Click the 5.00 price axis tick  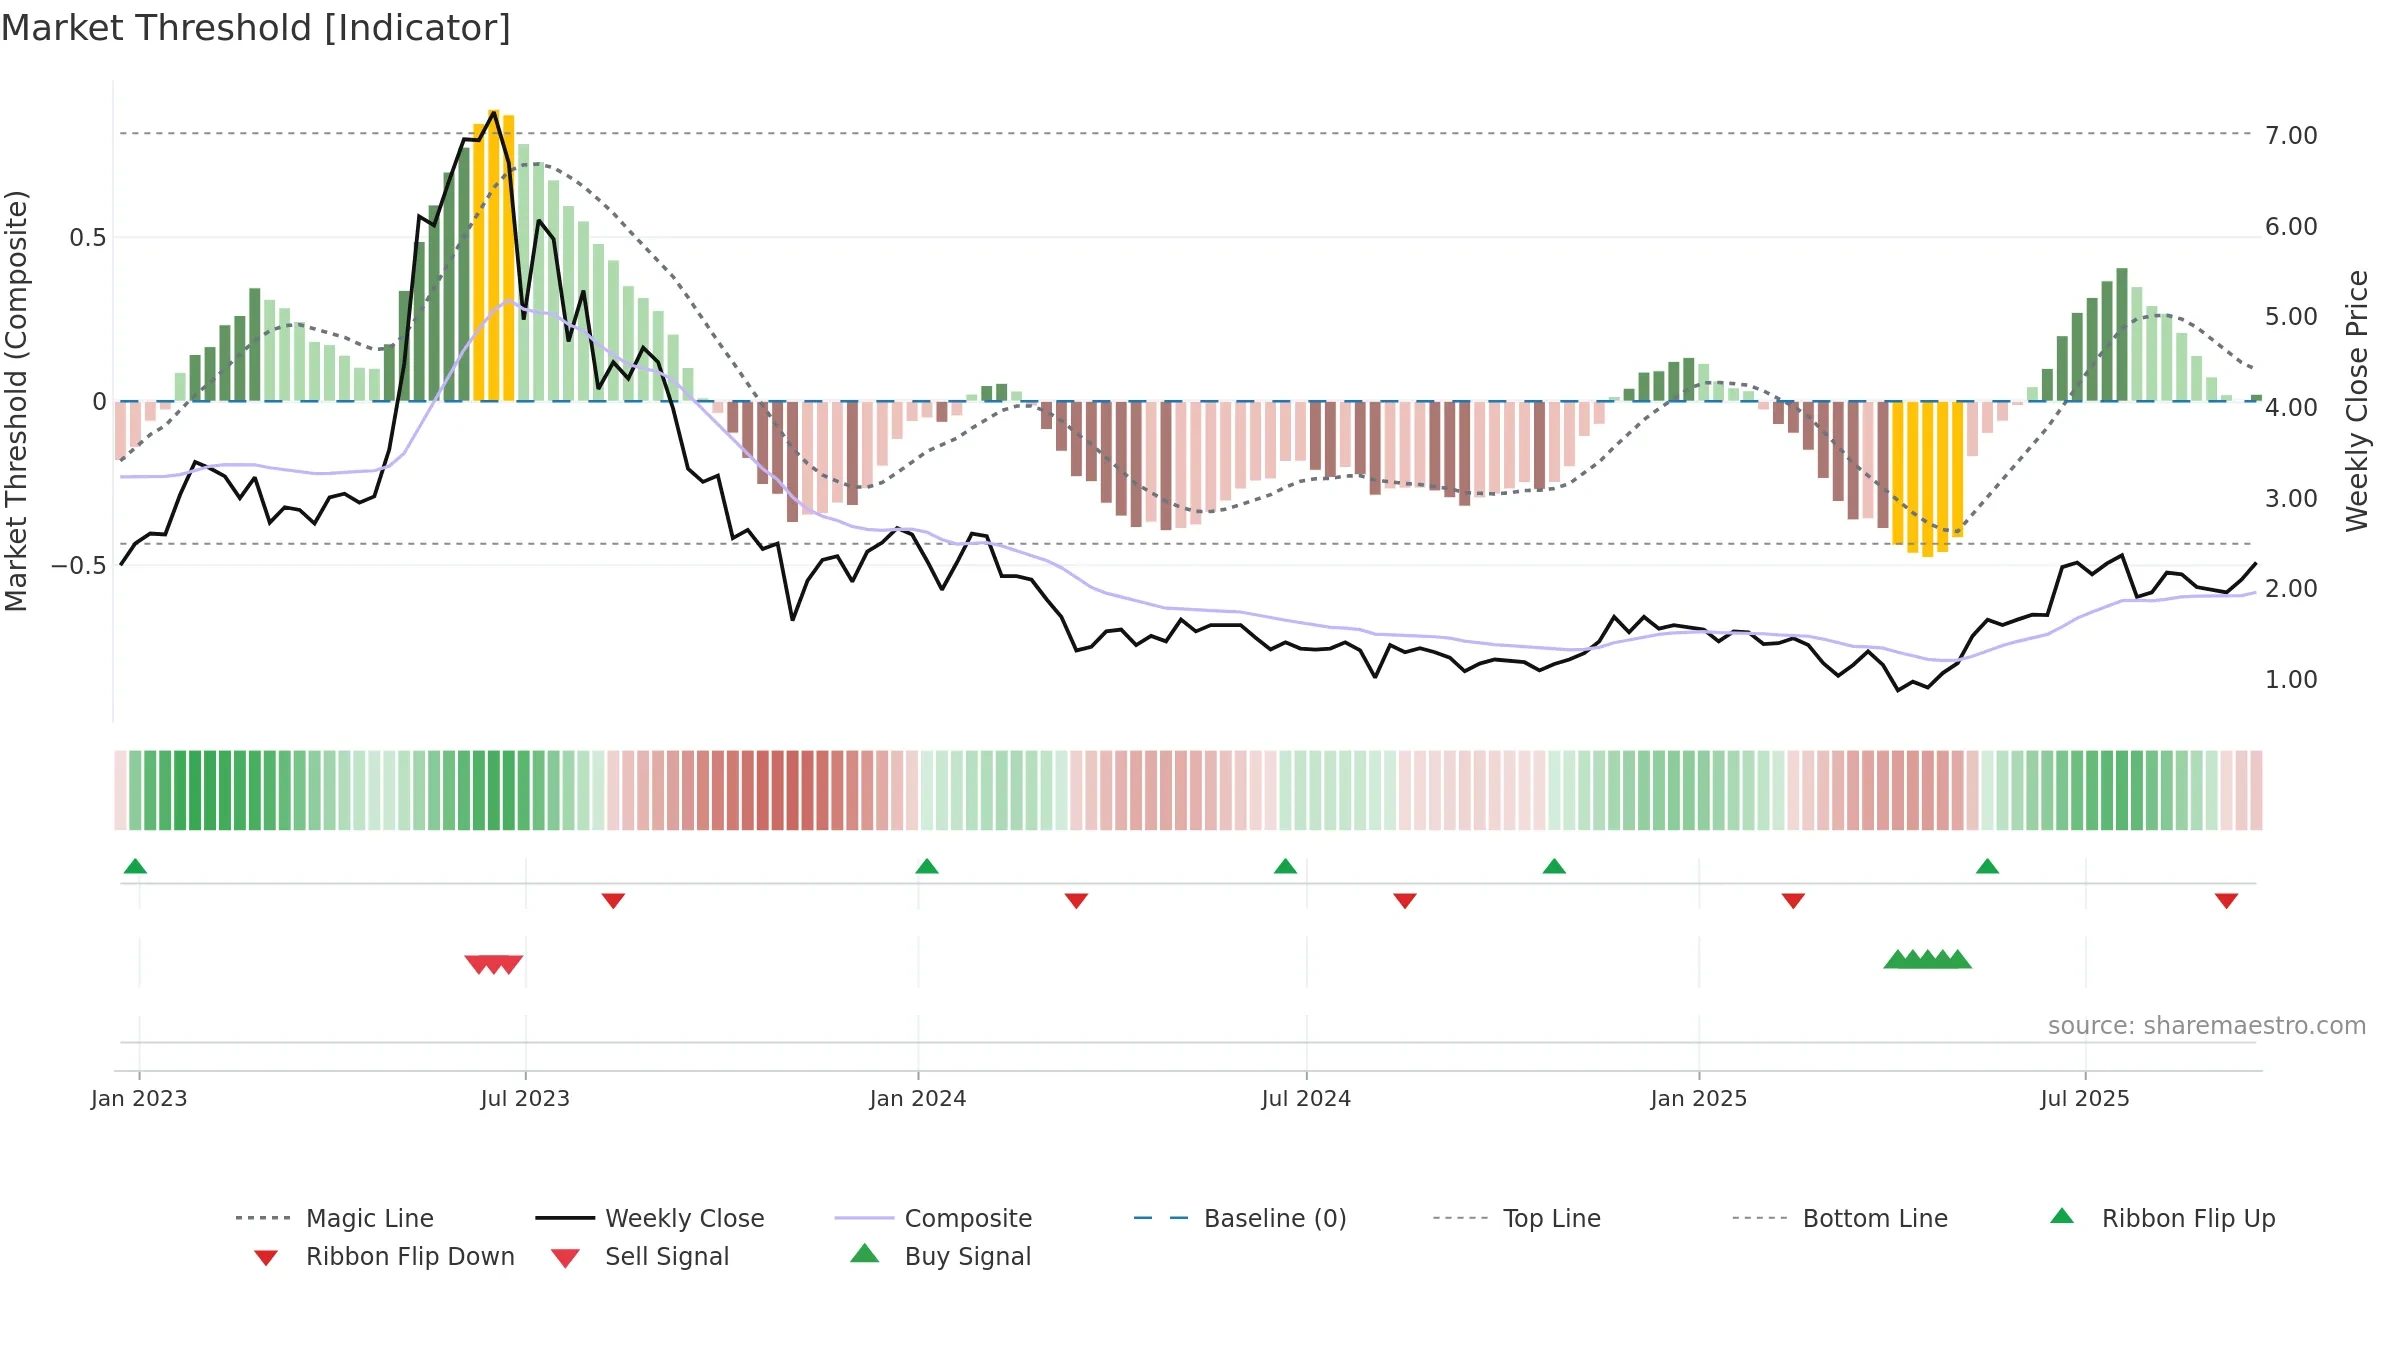tap(2291, 316)
